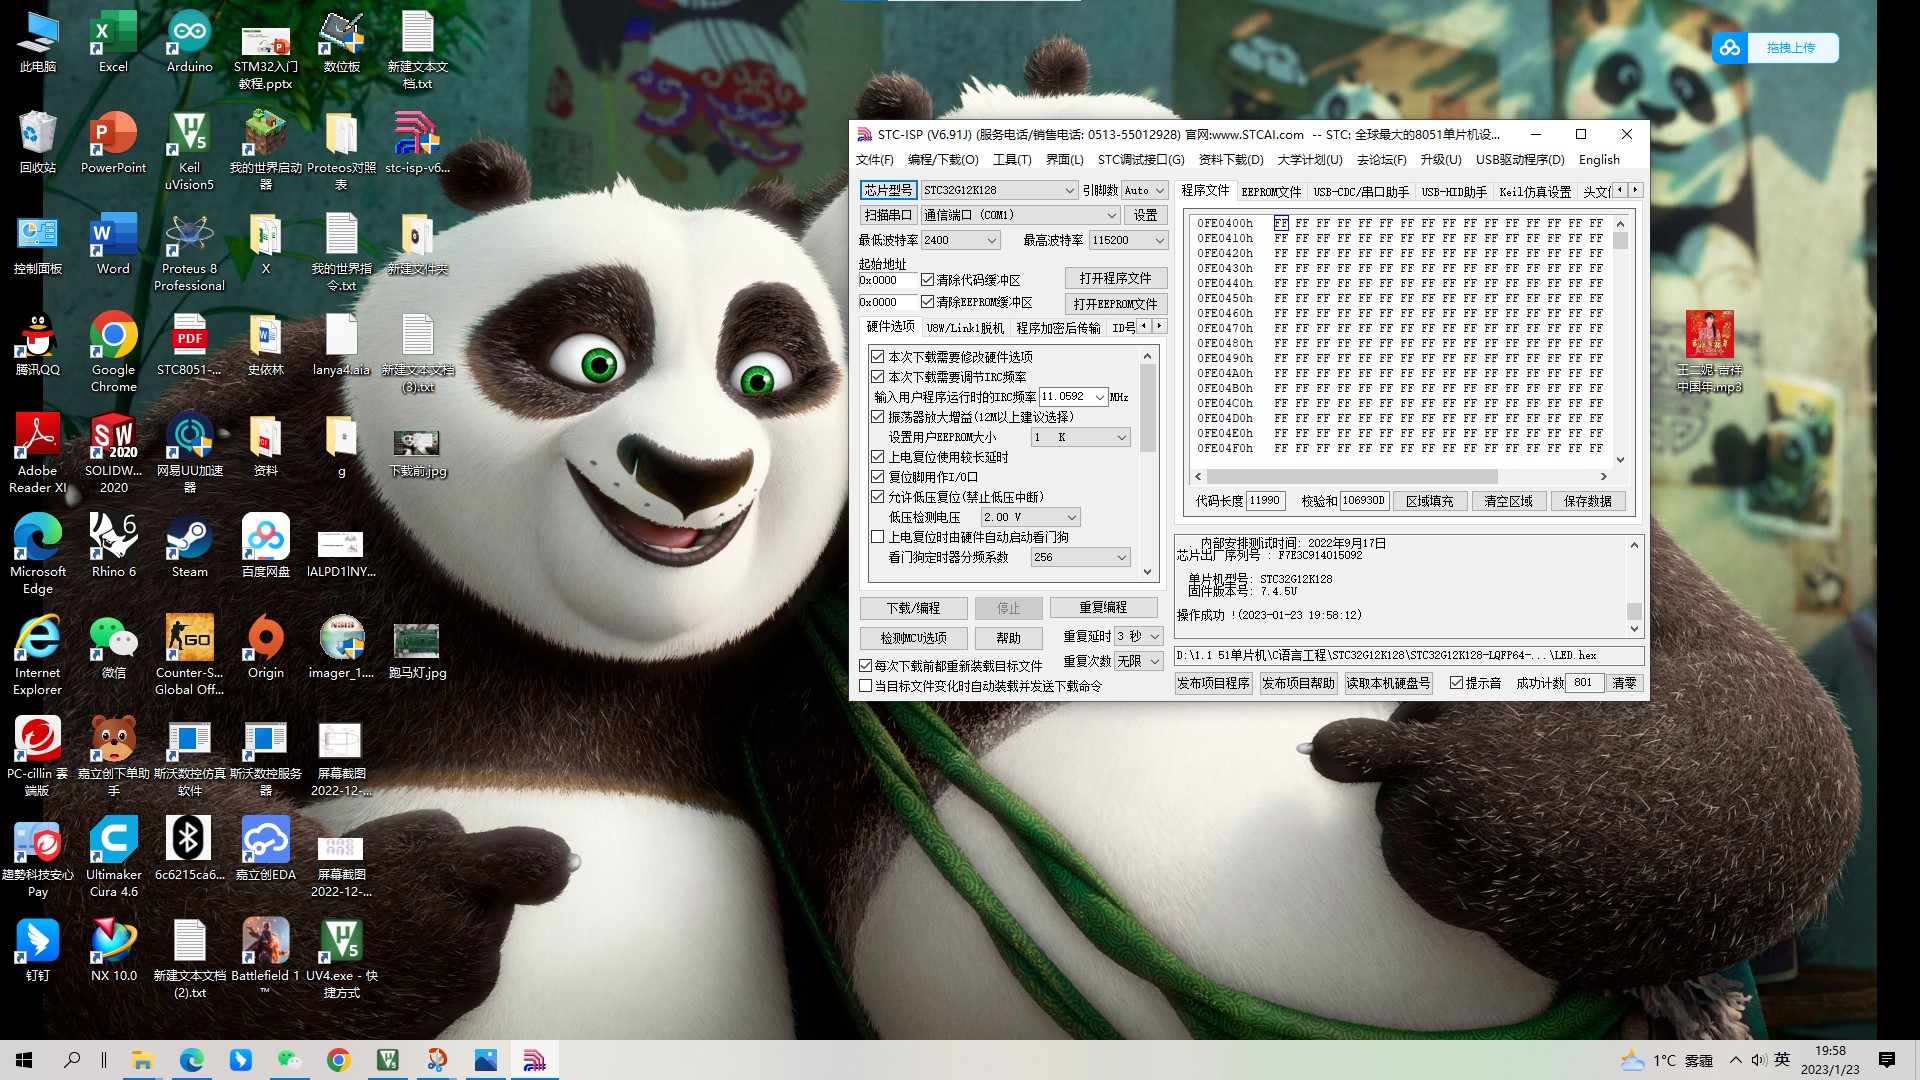
Task: Launch Steam desktop icon
Action: [189, 547]
